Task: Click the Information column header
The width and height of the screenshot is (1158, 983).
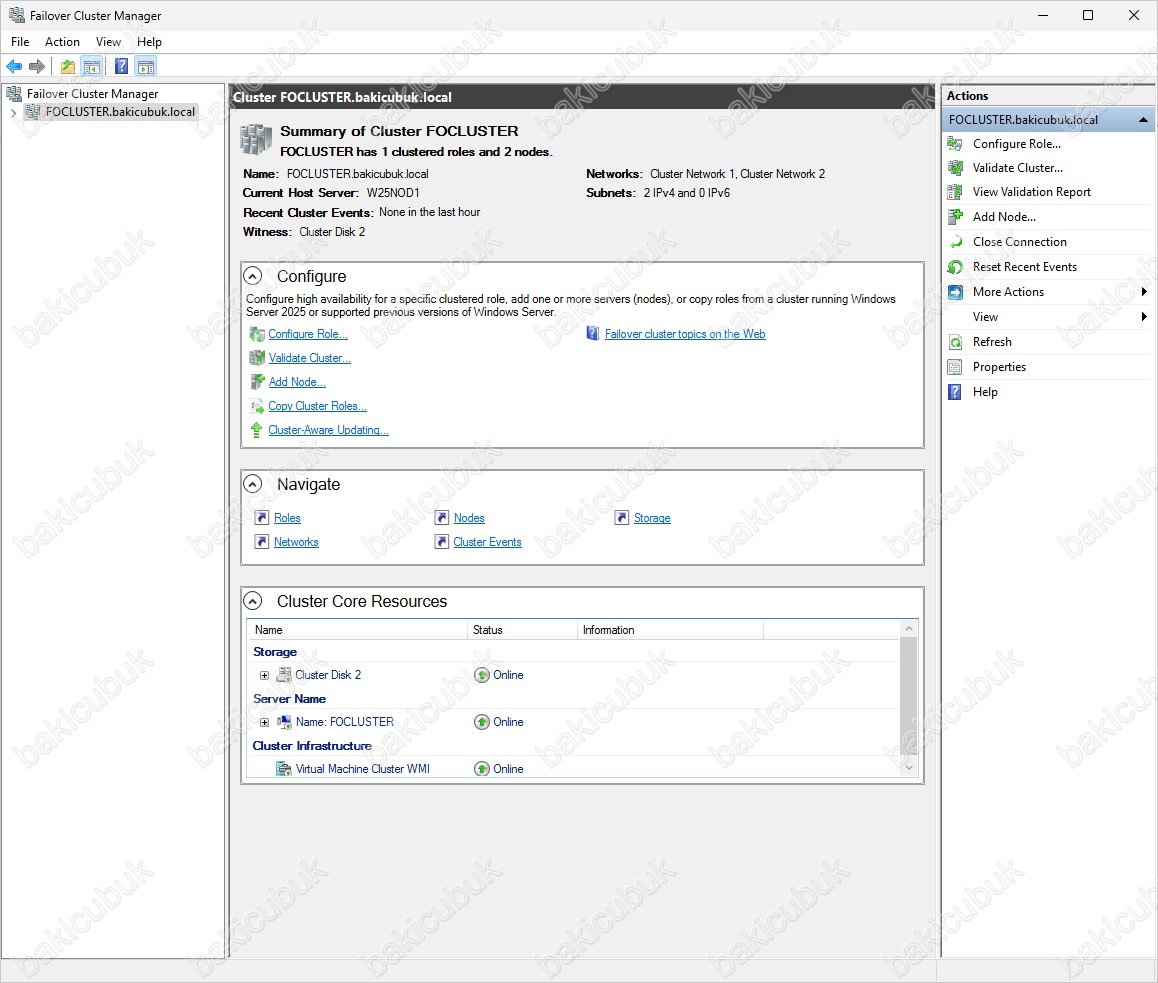Action: tap(670, 630)
